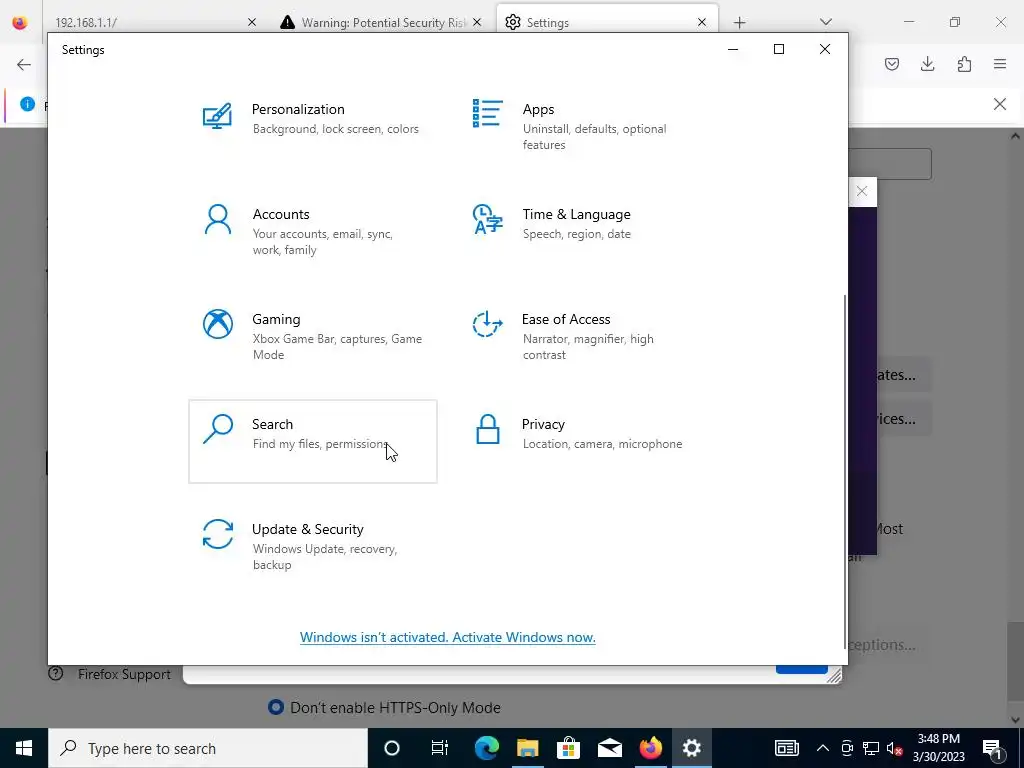Screen dimensions: 1024x768
Task: Open the Mail app from the taskbar
Action: pyautogui.click(x=610, y=748)
